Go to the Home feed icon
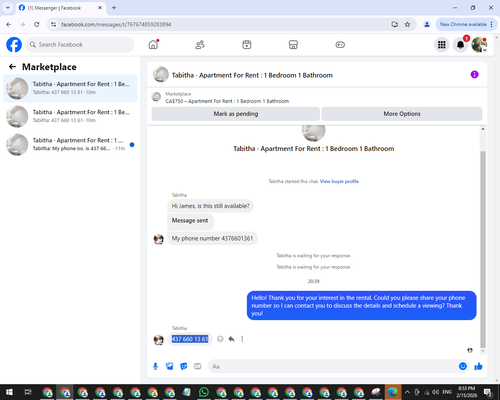The width and height of the screenshot is (500, 400). (x=153, y=45)
